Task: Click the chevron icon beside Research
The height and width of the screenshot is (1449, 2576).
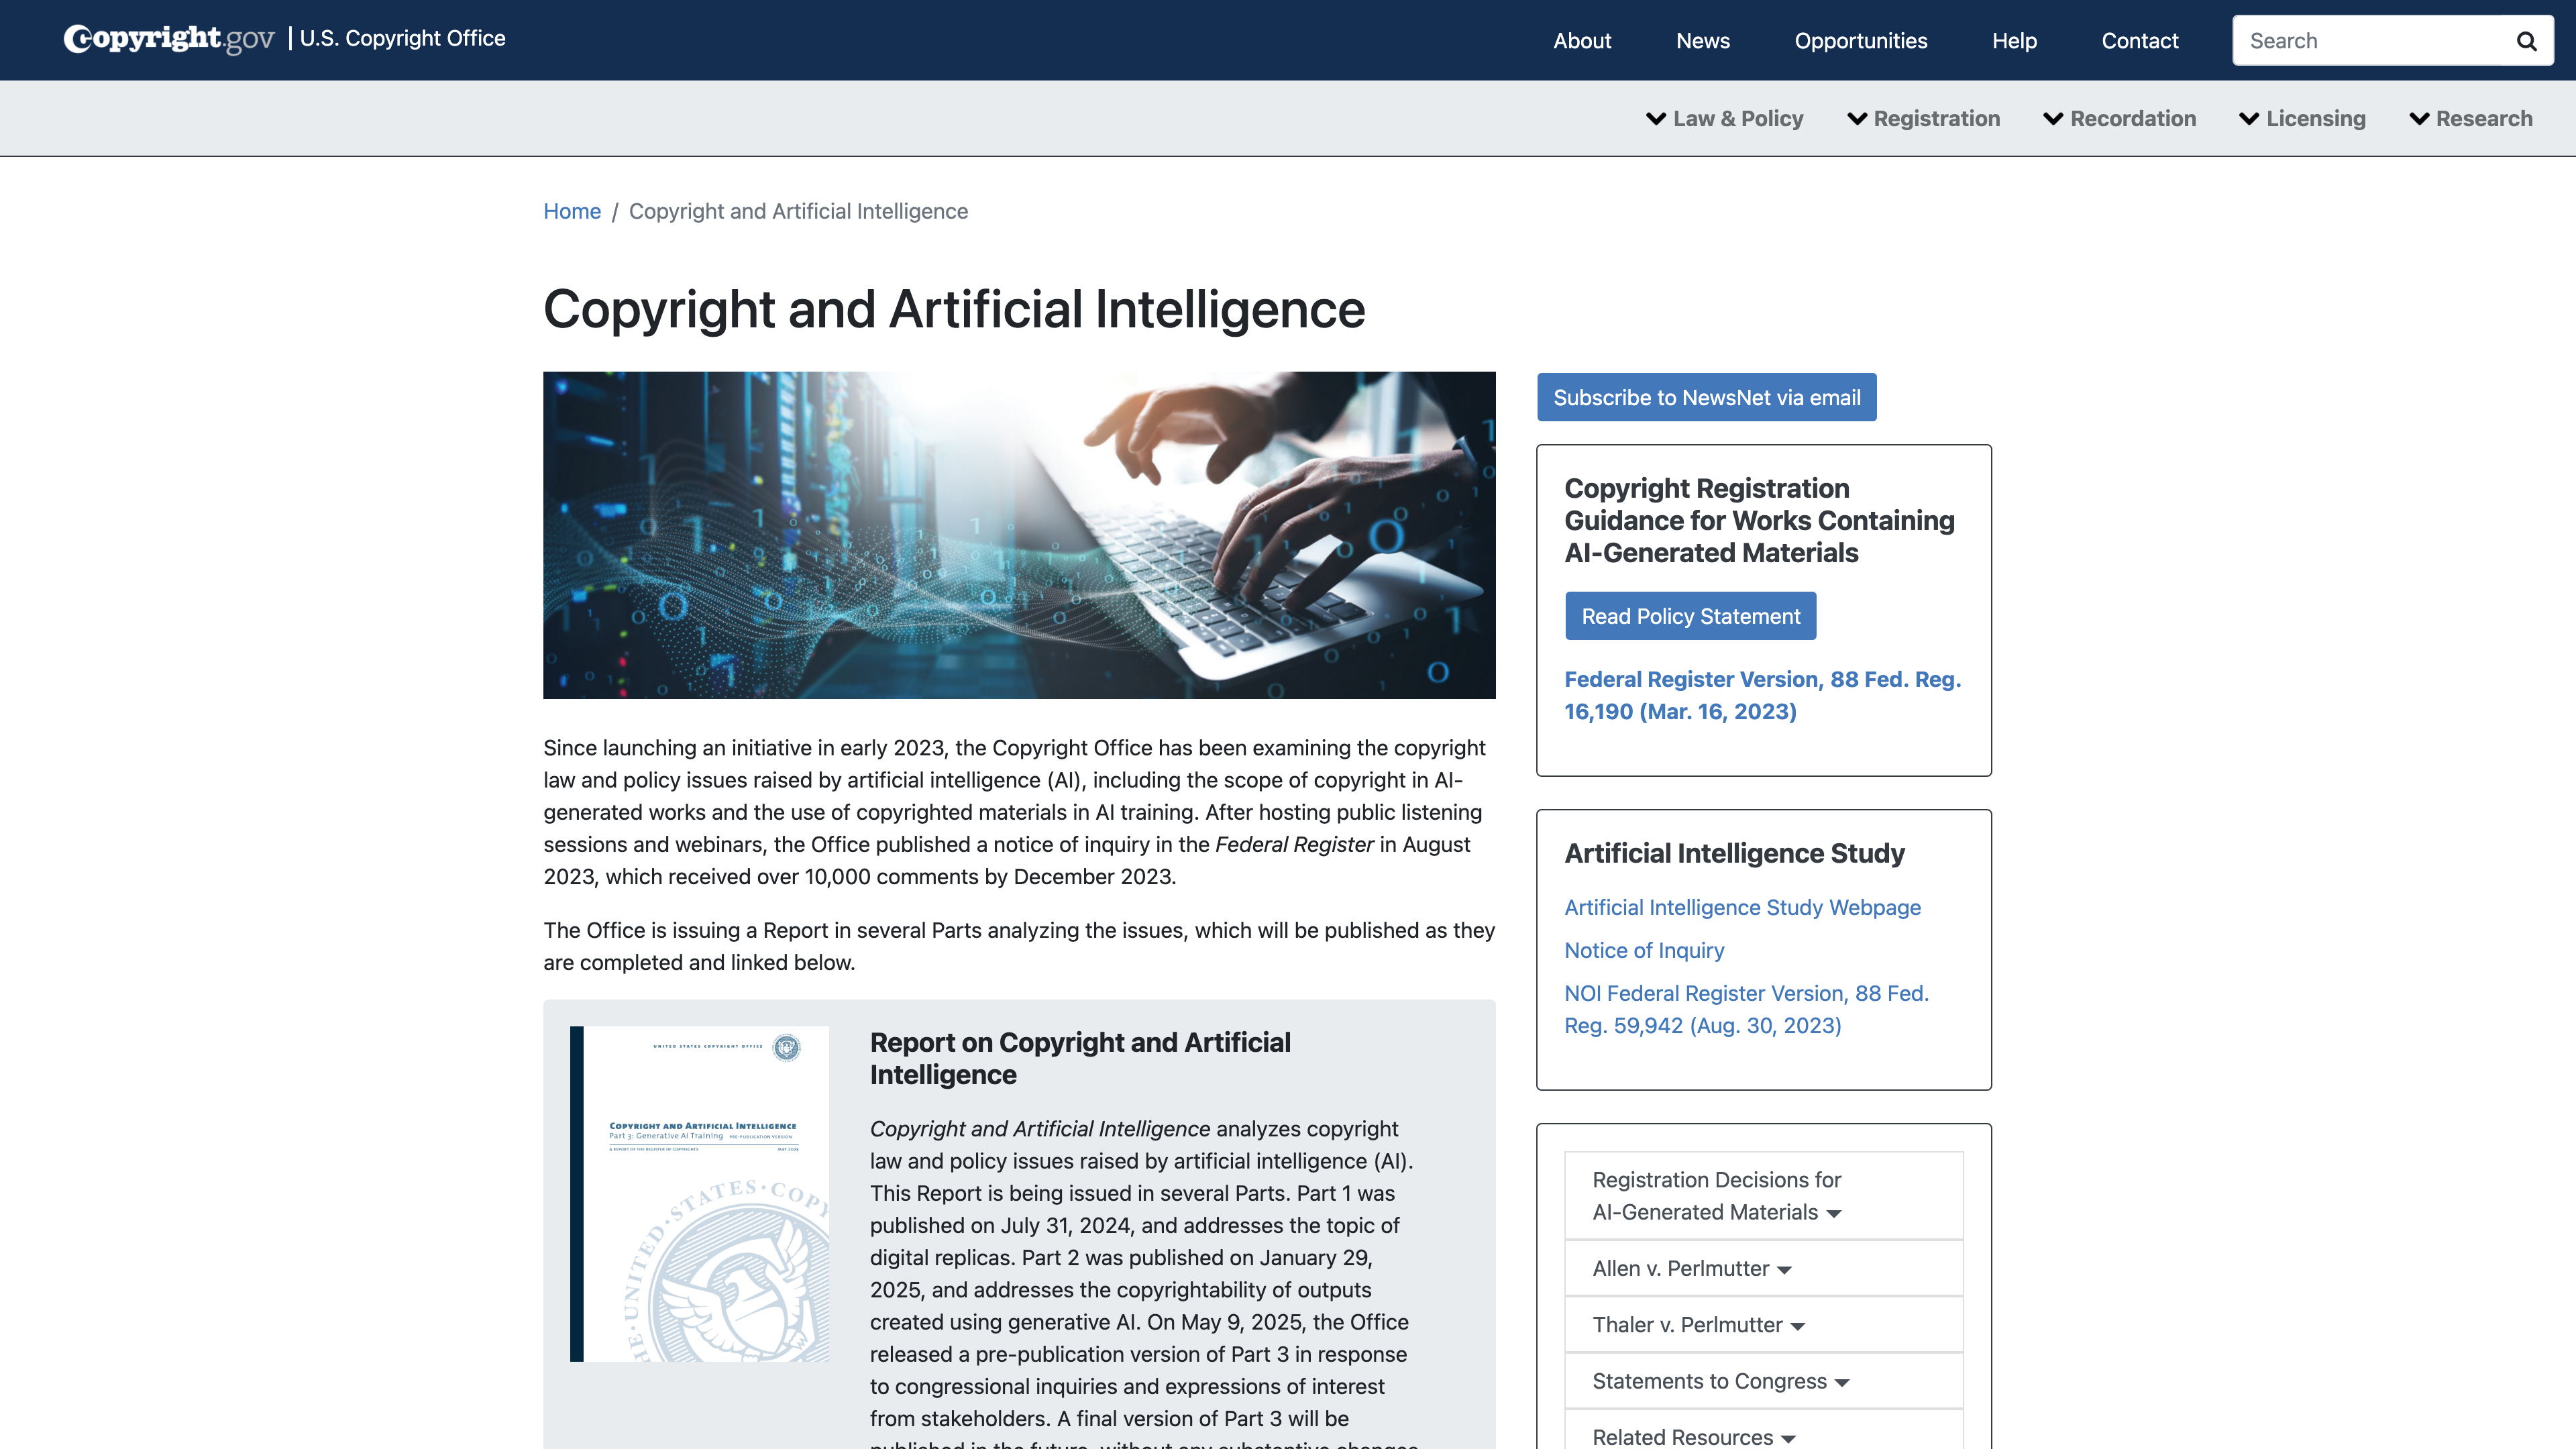Action: click(x=2421, y=118)
